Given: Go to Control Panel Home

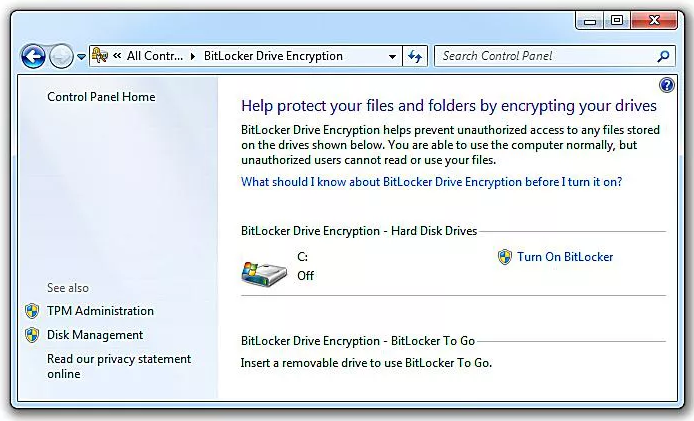Looking at the screenshot, I should coord(101,97).
